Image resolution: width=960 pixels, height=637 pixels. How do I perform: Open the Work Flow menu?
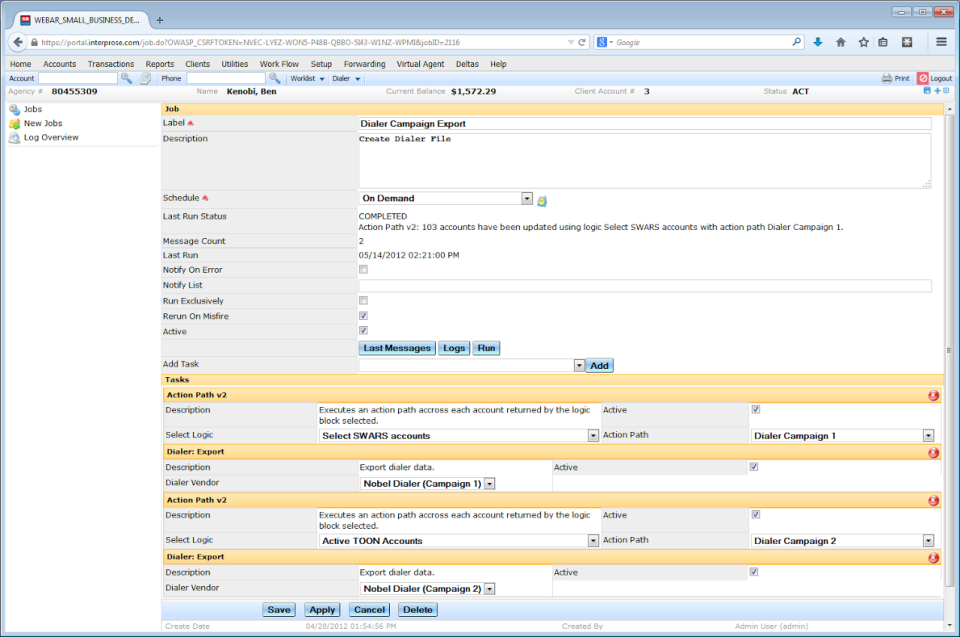[x=279, y=63]
